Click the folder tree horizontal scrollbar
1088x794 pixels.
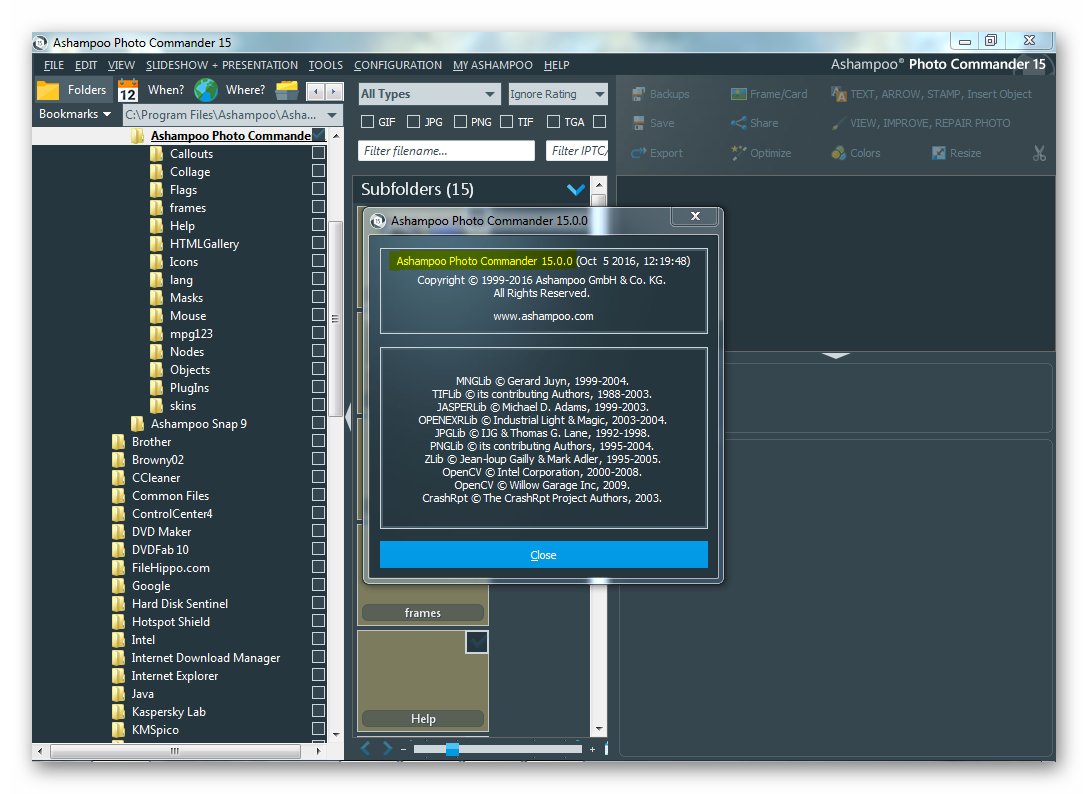coord(176,751)
